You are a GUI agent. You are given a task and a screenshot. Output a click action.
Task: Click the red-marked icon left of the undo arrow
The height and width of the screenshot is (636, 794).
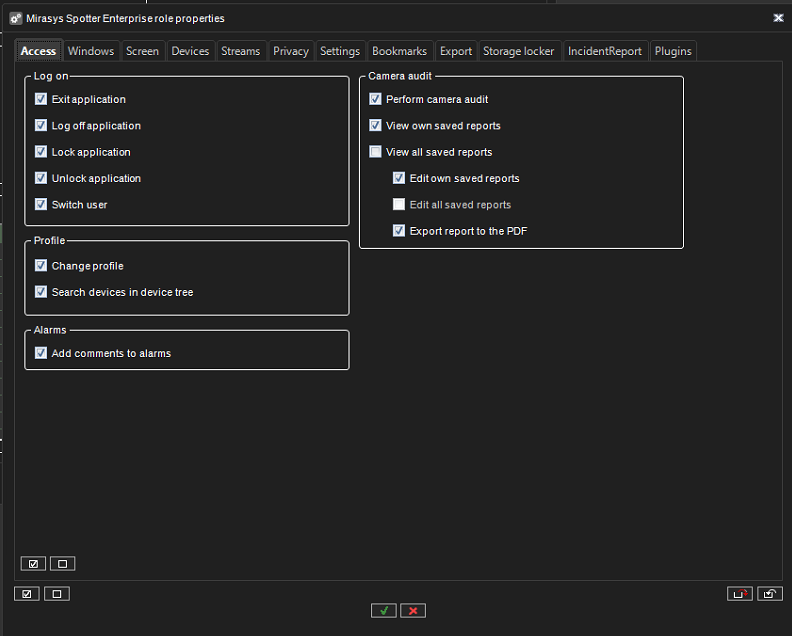(739, 594)
